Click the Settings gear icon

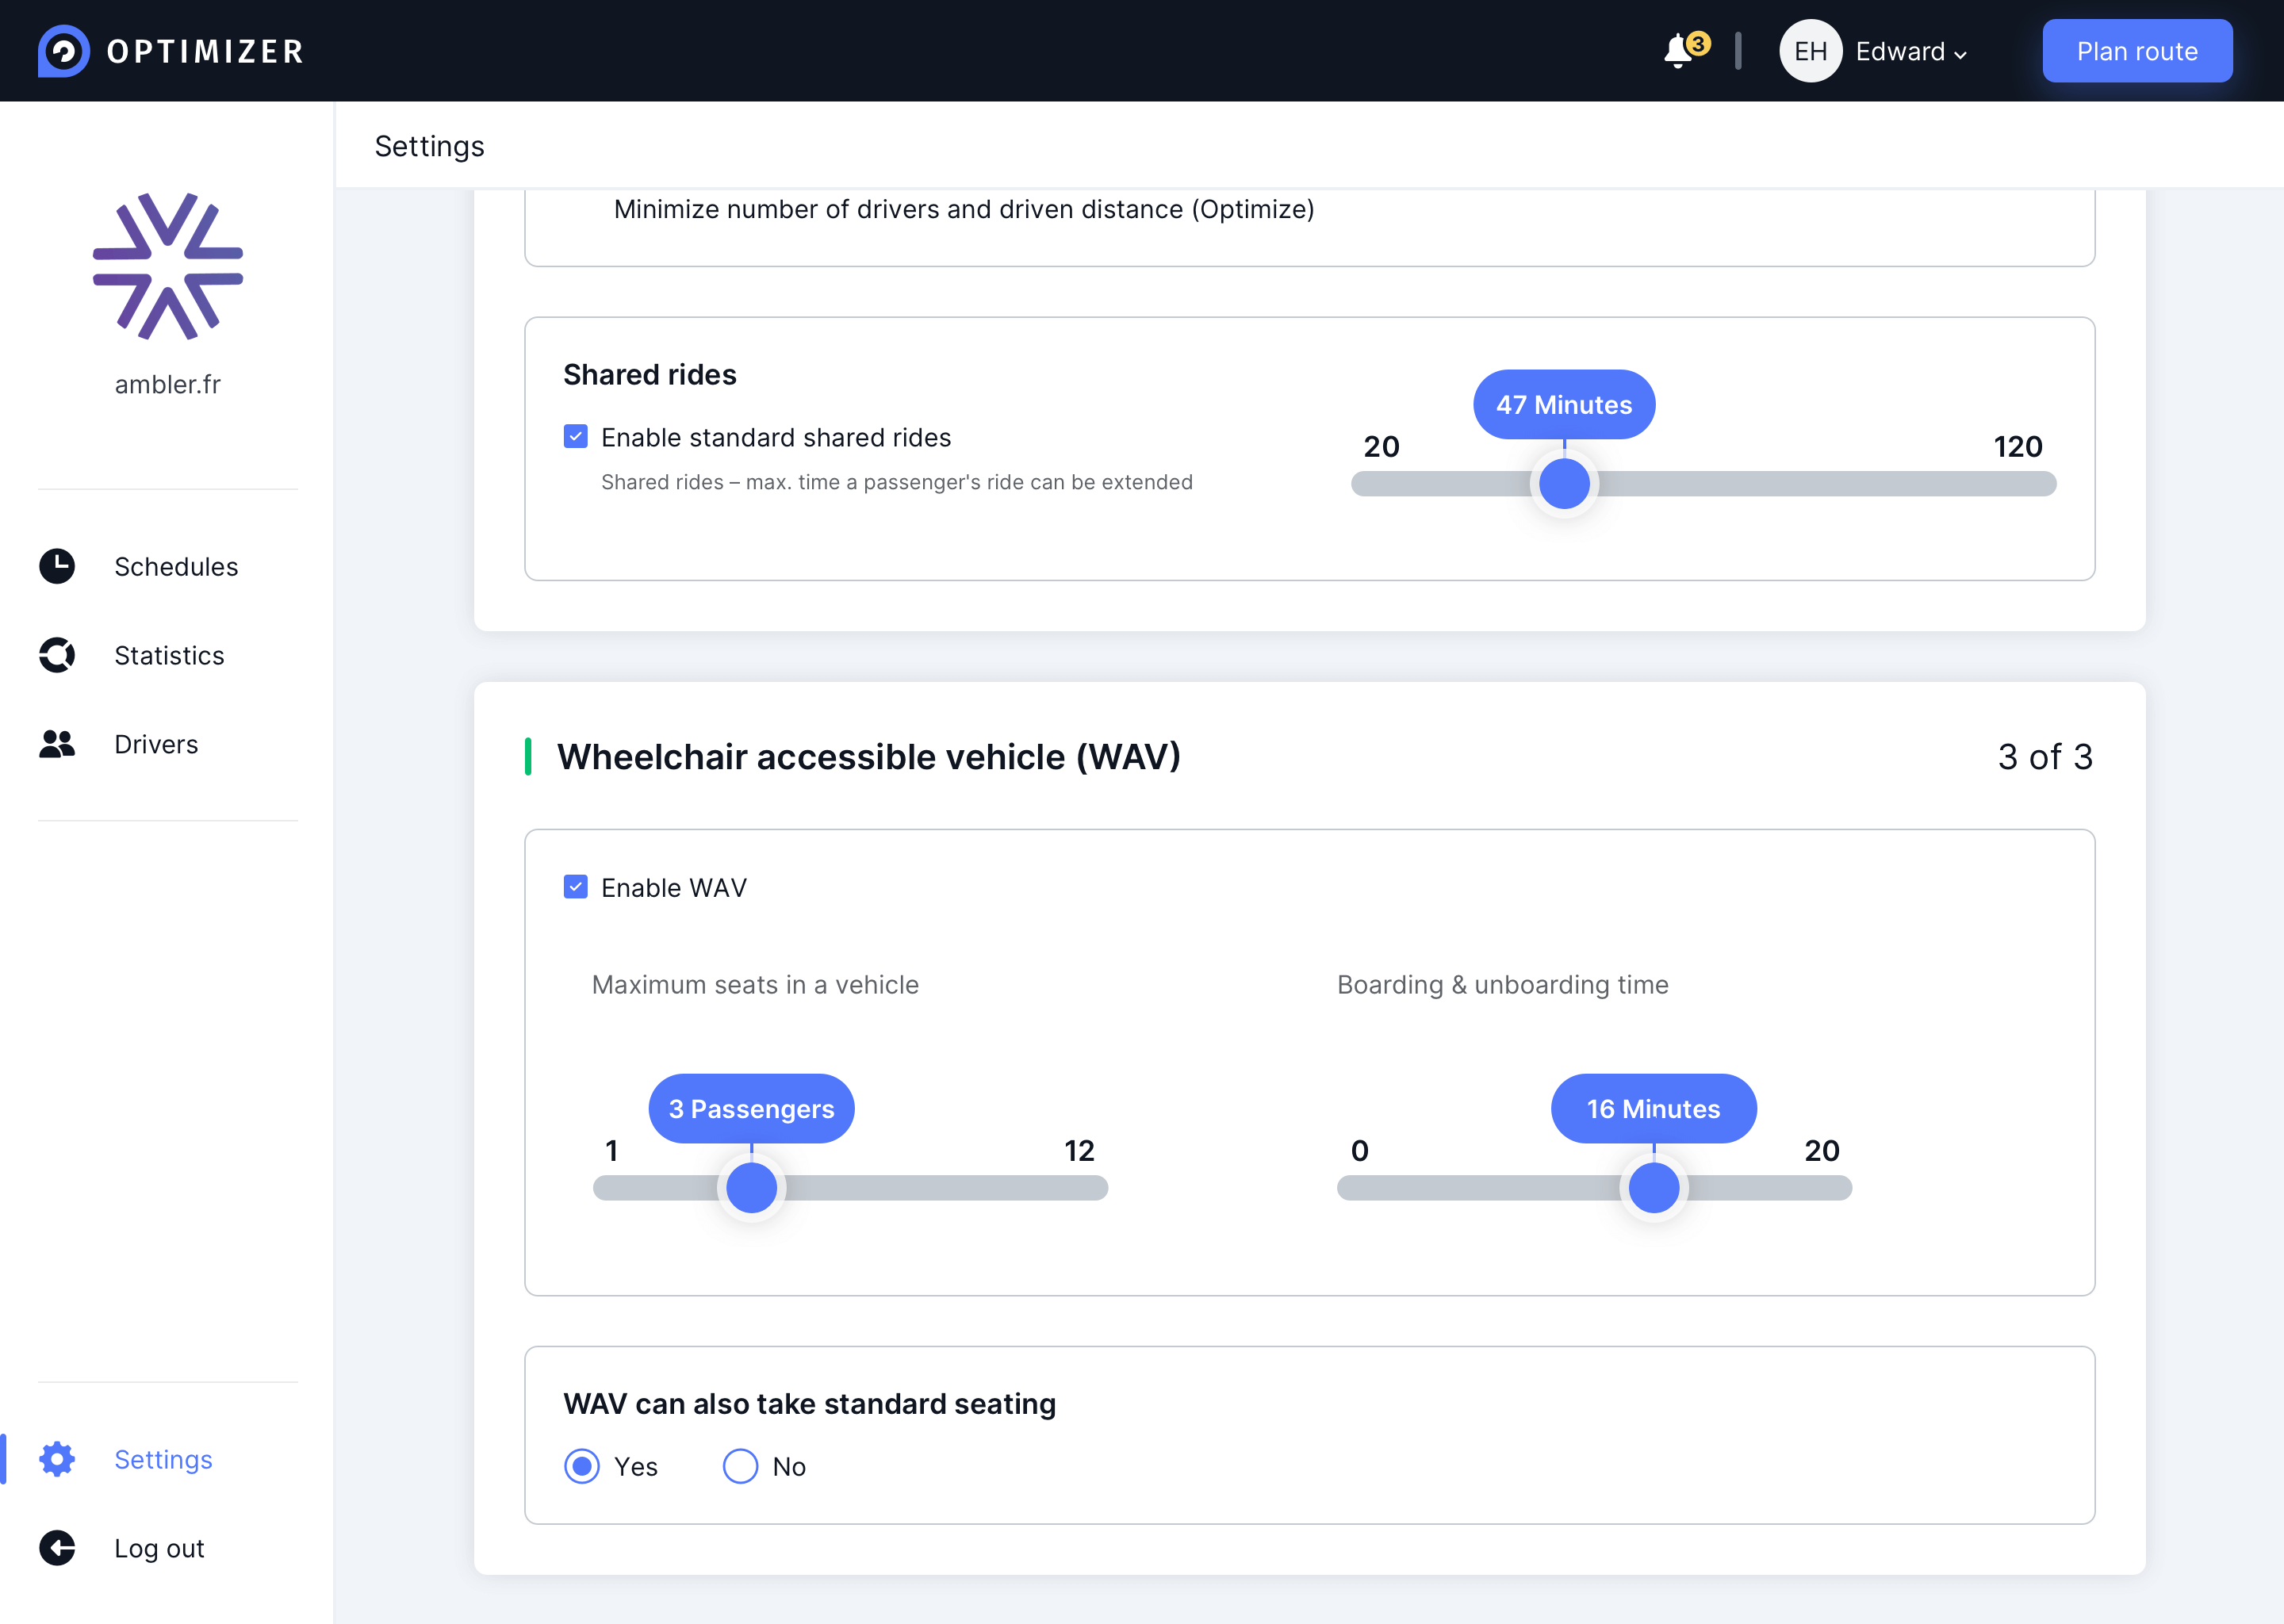coord(57,1459)
